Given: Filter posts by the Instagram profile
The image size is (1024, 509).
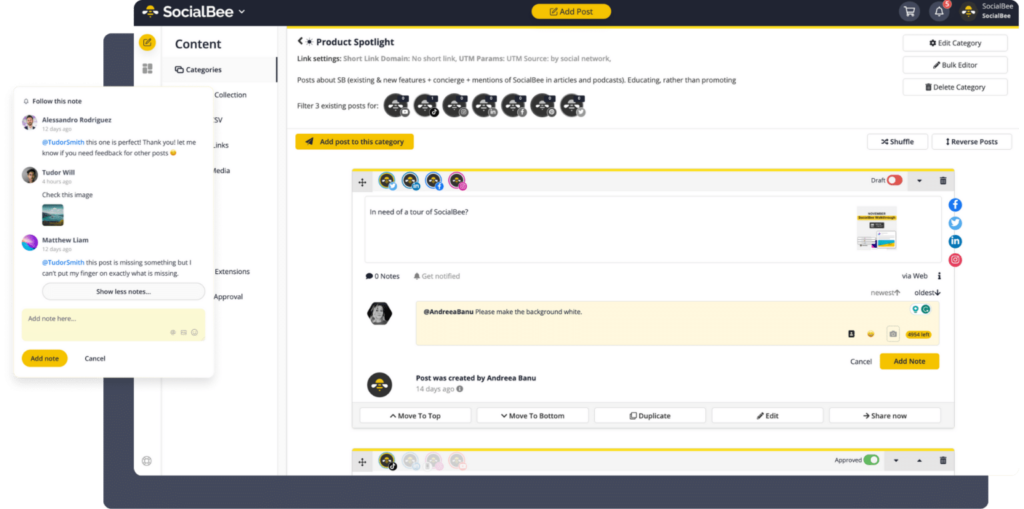Looking at the screenshot, I should pos(455,105).
